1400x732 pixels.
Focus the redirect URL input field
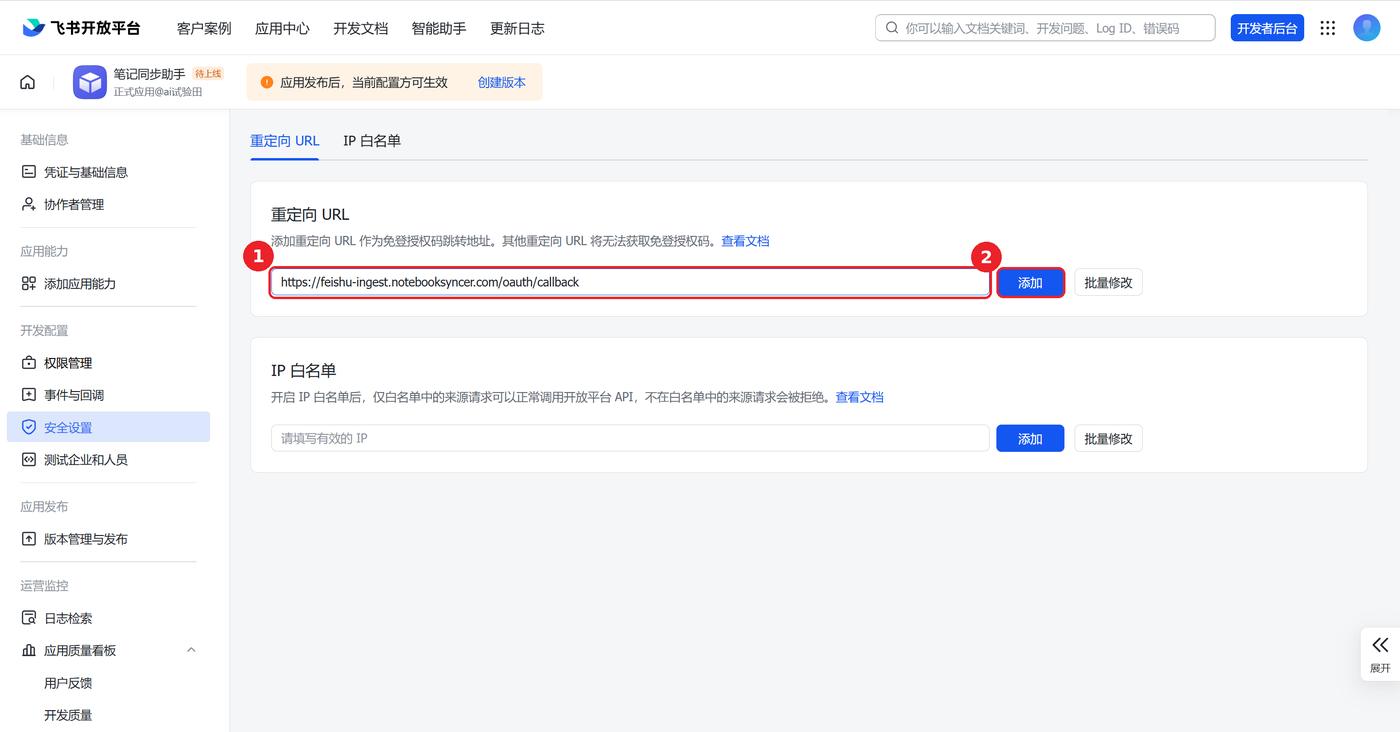(x=630, y=282)
